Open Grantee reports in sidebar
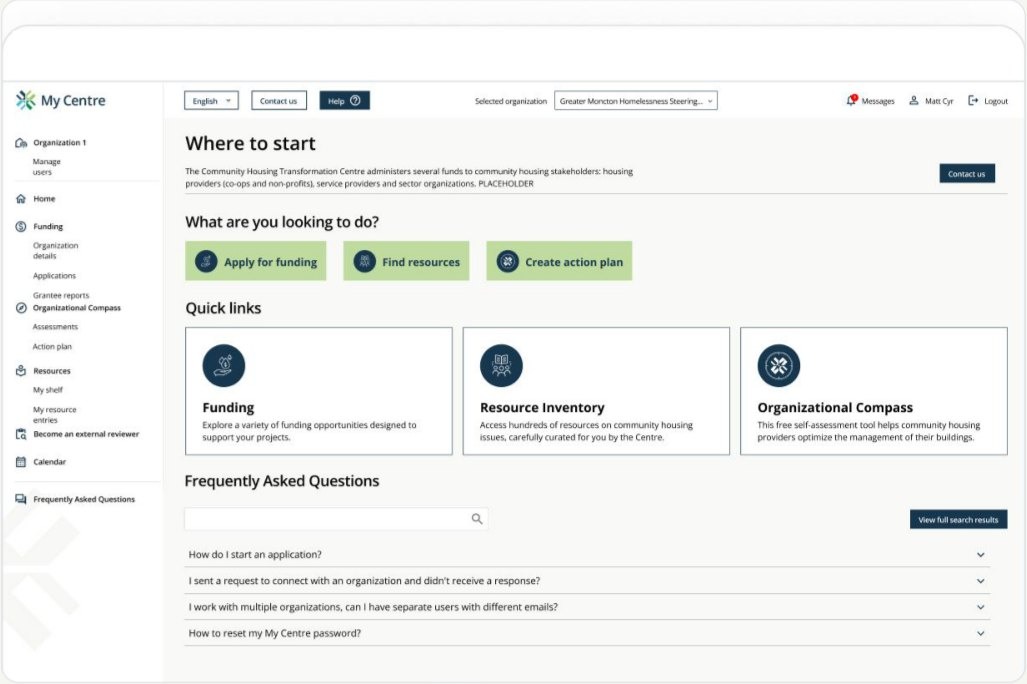Screen dimensions: 1027x684 point(61,295)
